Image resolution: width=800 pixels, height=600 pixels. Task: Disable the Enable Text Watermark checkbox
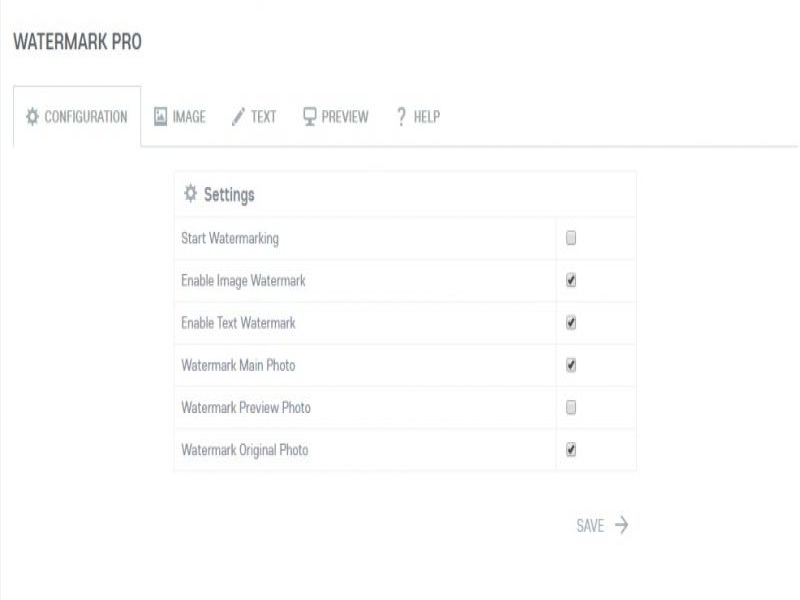coord(571,323)
